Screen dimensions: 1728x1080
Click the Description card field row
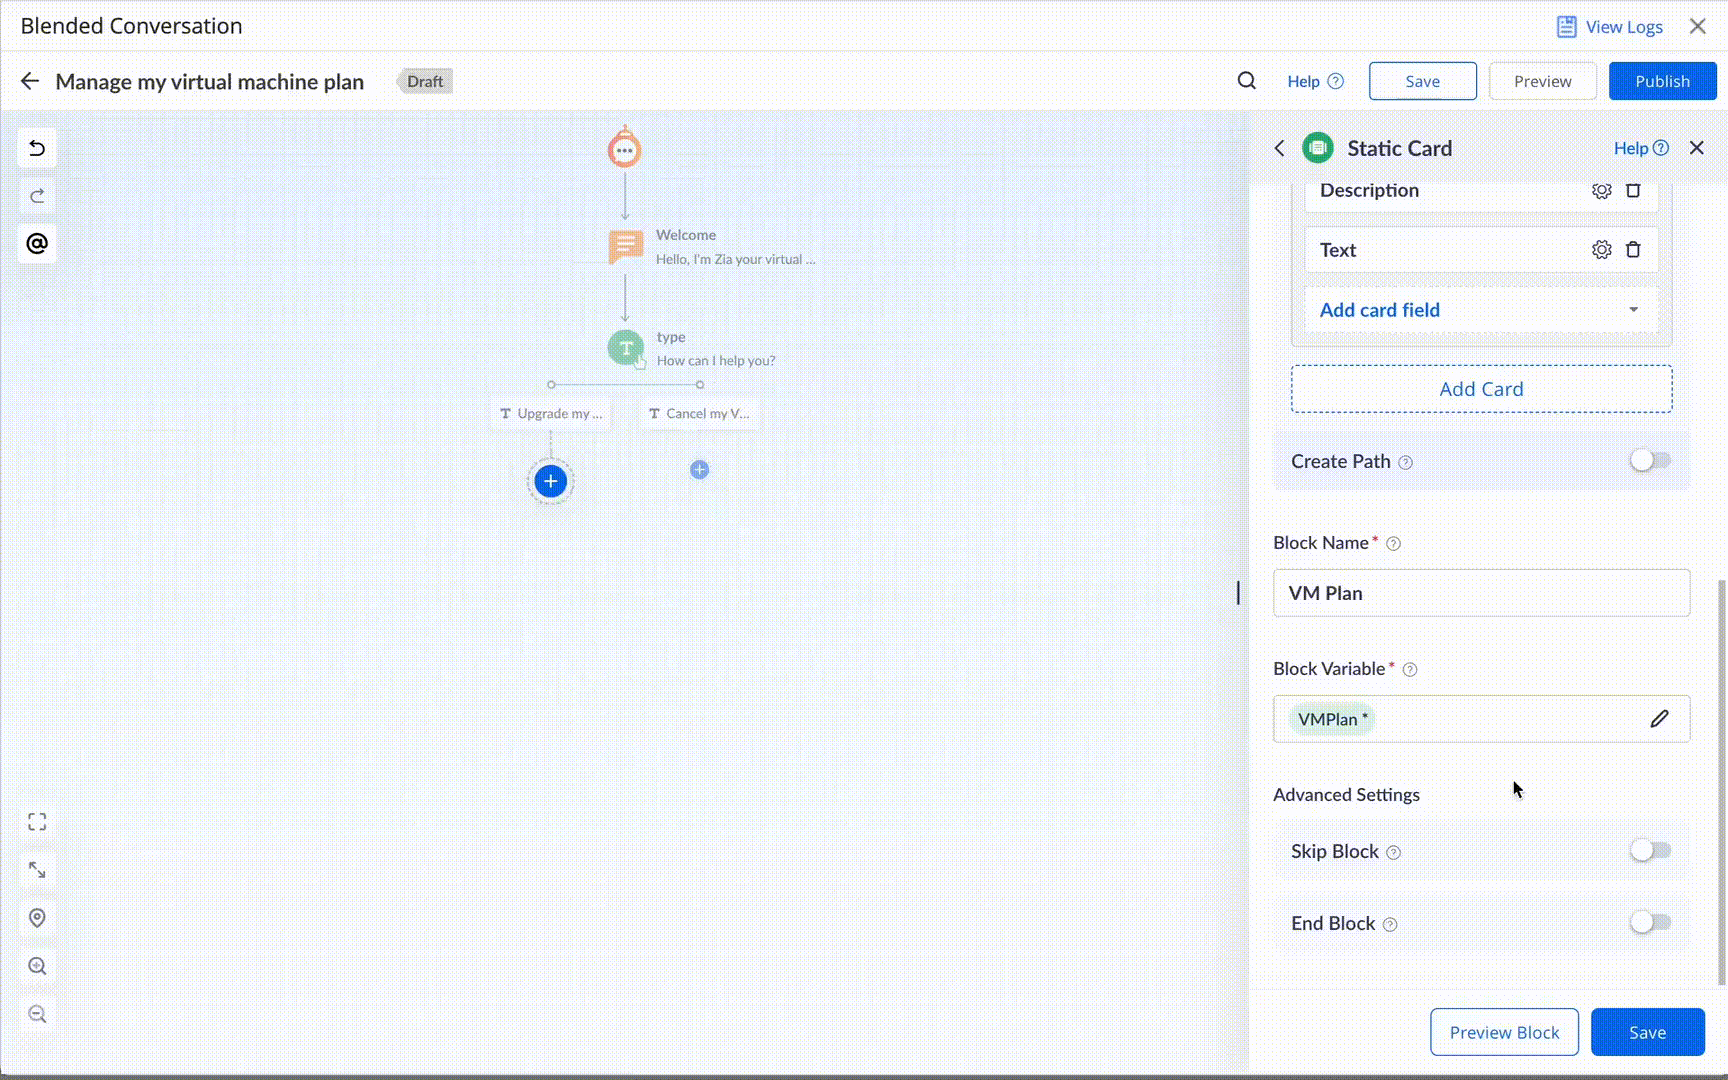1481,192
